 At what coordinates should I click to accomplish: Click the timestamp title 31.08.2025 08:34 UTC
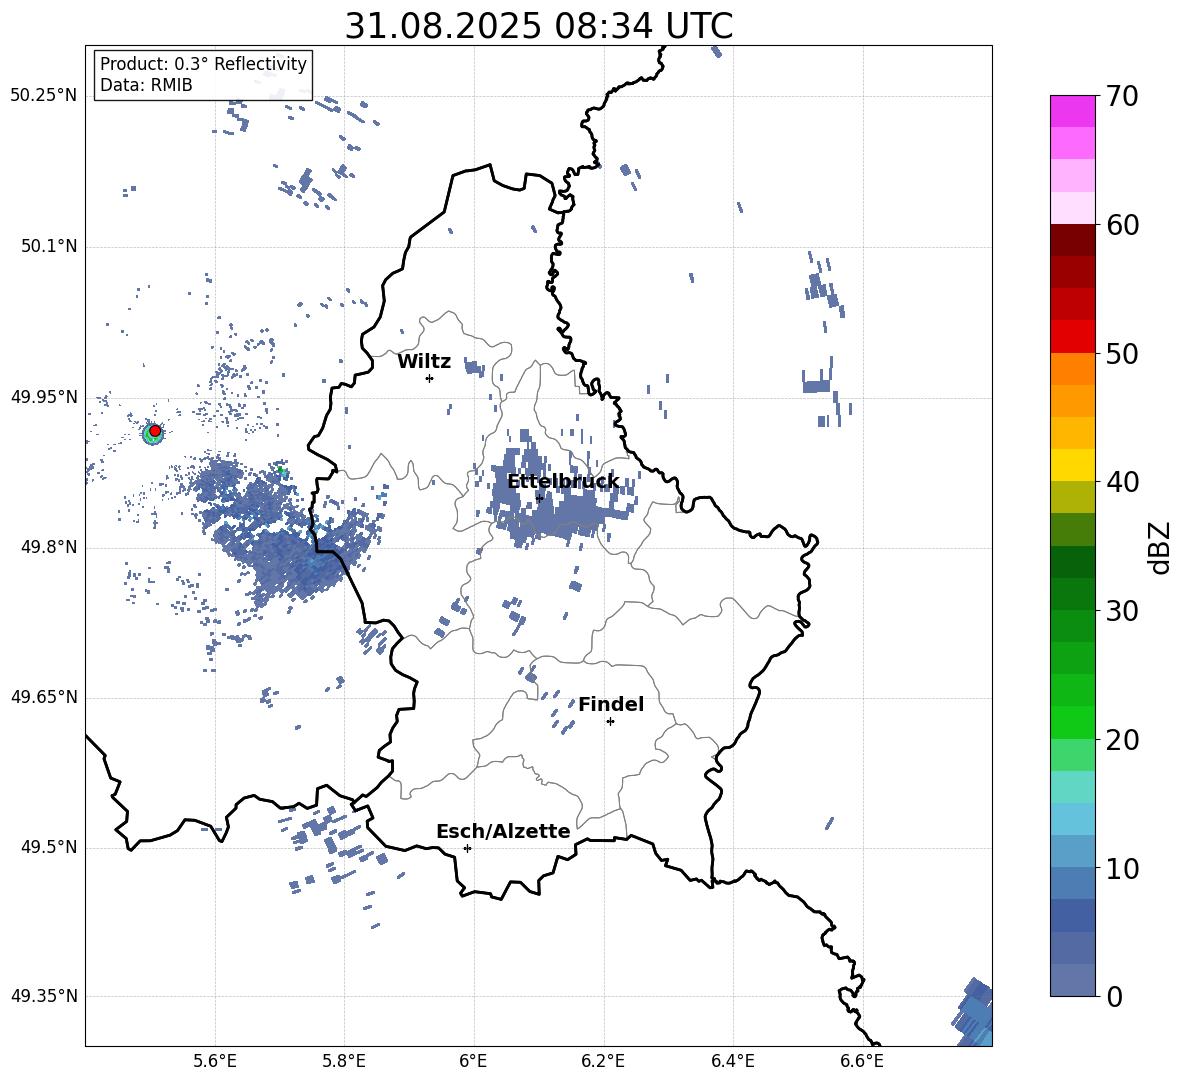[x=538, y=26]
